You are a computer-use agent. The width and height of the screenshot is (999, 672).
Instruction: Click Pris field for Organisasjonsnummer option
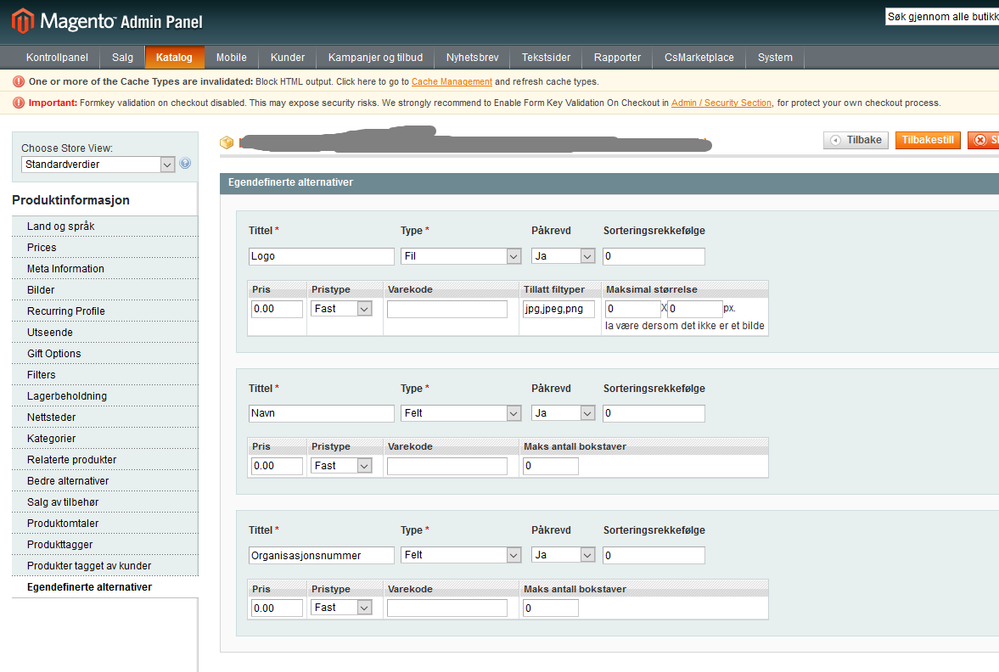[x=277, y=608]
